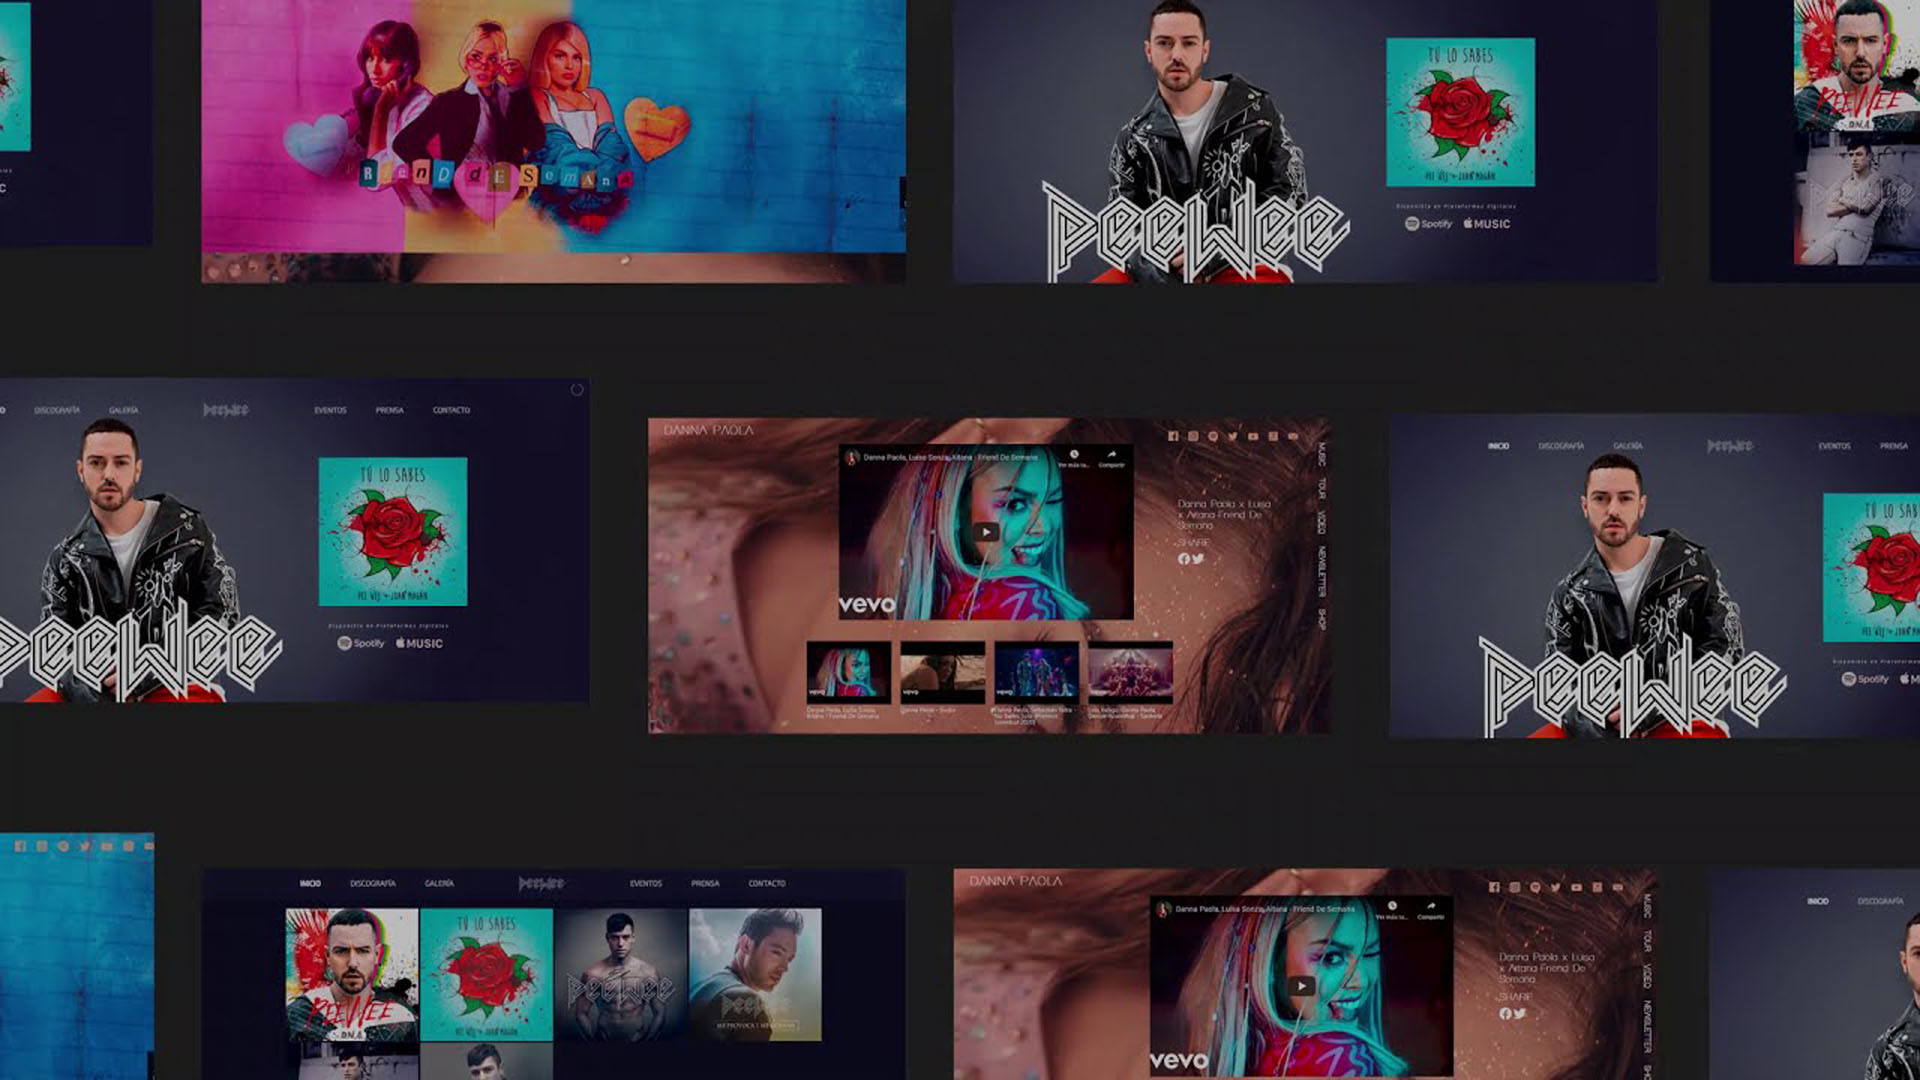The height and width of the screenshot is (1080, 1920).
Task: Click CONTACTO in PeeWee discography grid page
Action: pyautogui.click(x=767, y=883)
